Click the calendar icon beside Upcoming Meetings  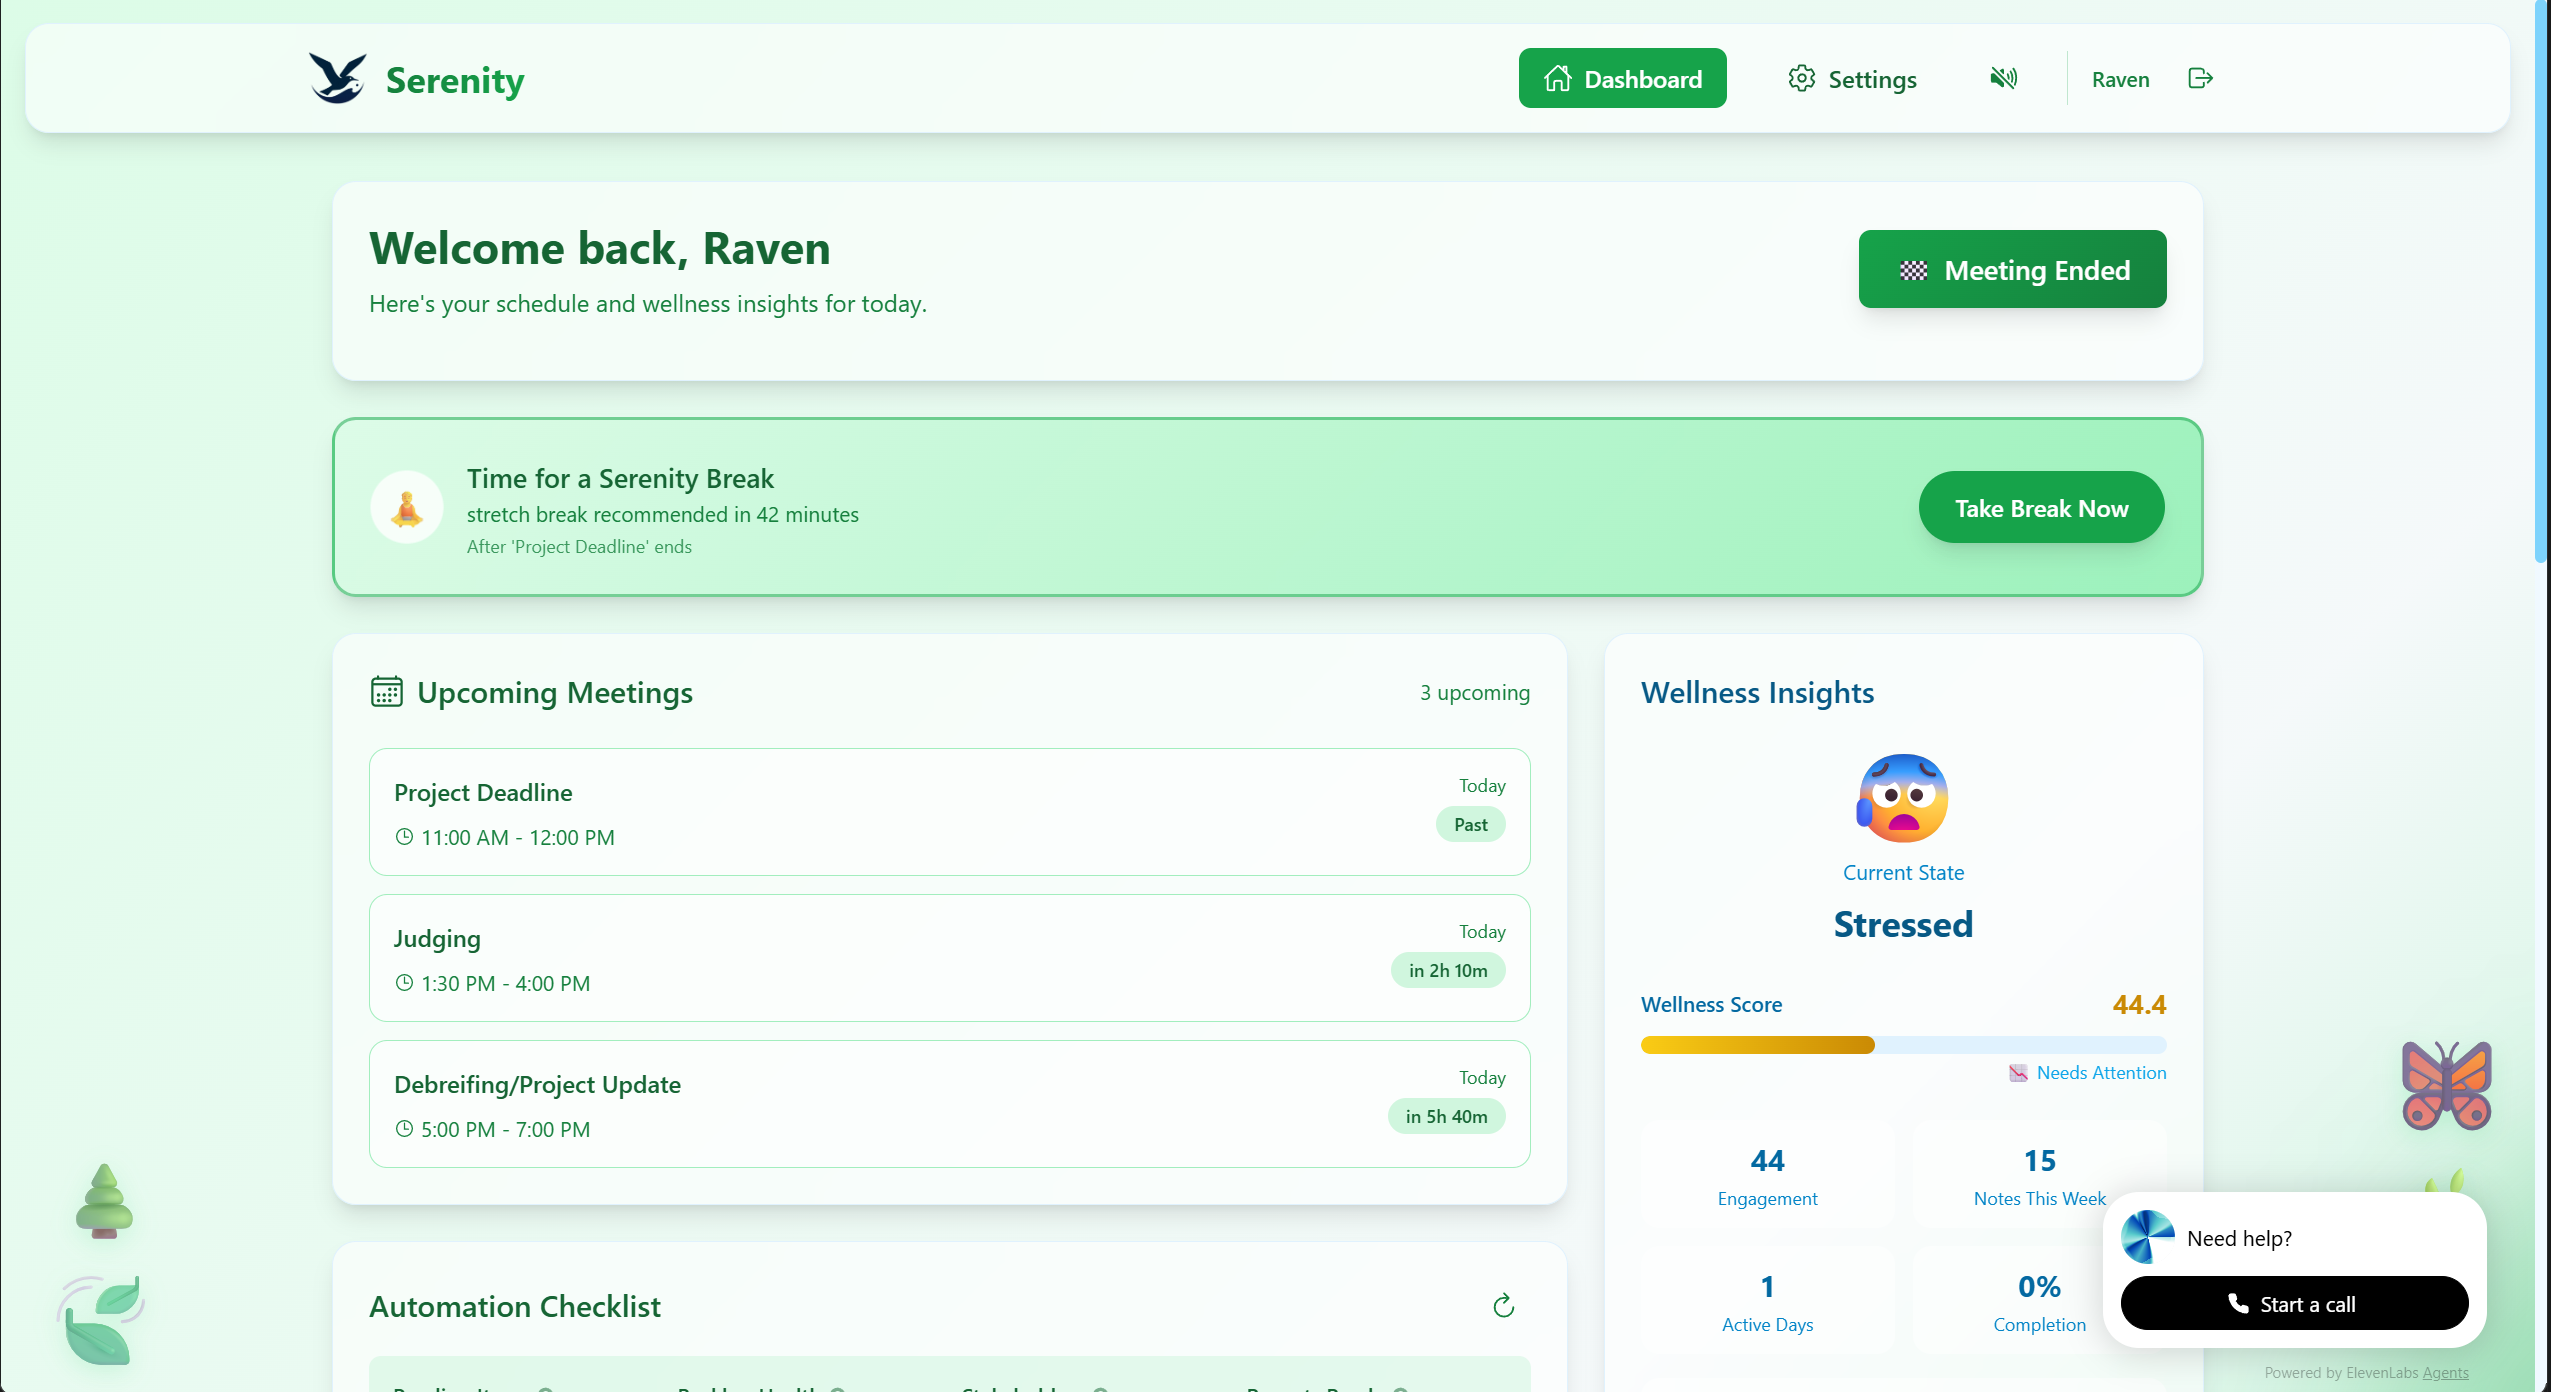pyautogui.click(x=386, y=692)
